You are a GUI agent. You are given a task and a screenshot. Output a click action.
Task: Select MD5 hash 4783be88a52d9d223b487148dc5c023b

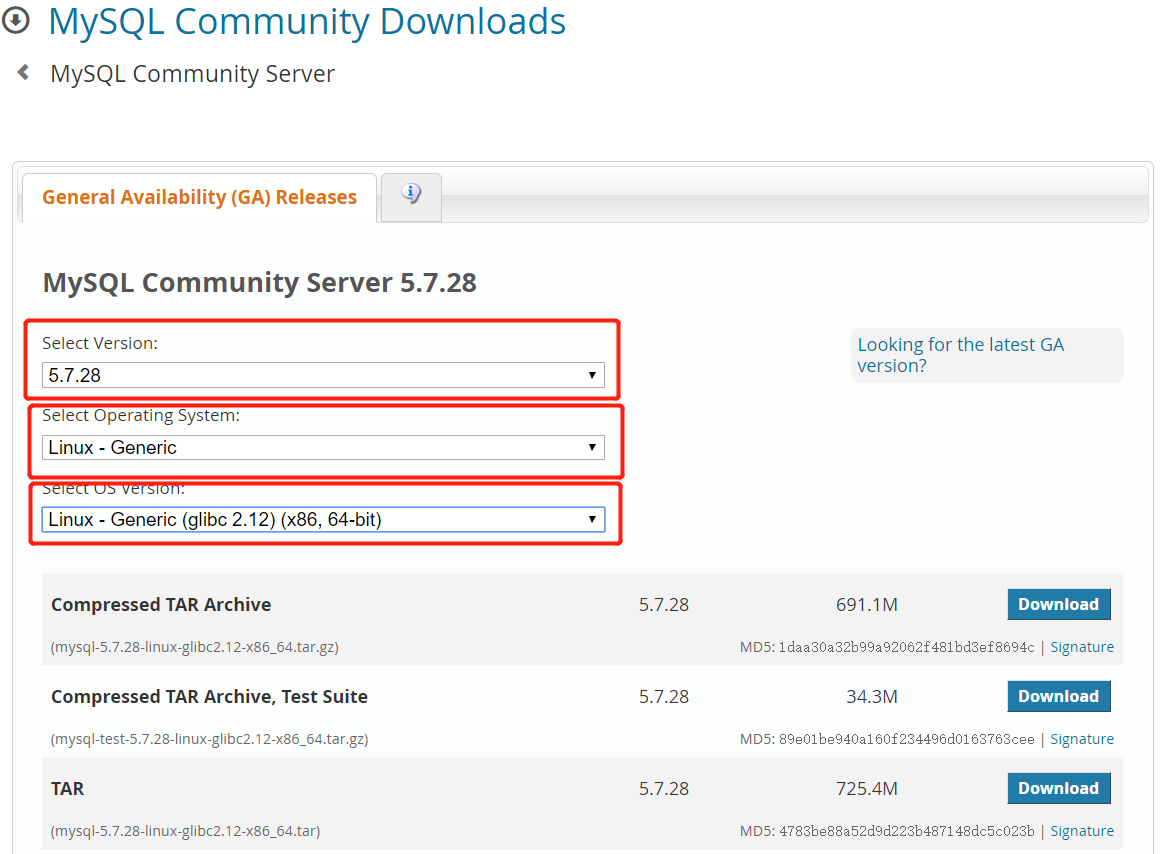coord(907,831)
